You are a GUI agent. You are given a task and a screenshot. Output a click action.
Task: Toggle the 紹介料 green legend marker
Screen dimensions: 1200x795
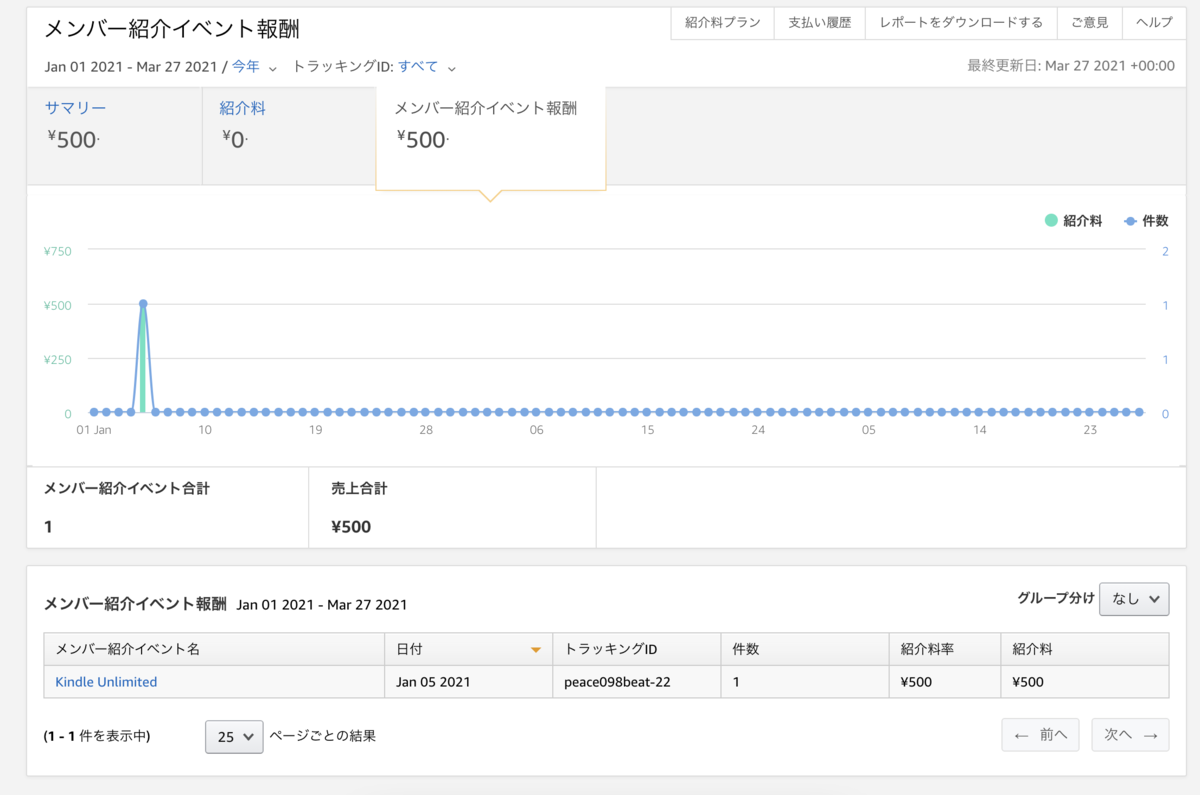pyautogui.click(x=1051, y=221)
